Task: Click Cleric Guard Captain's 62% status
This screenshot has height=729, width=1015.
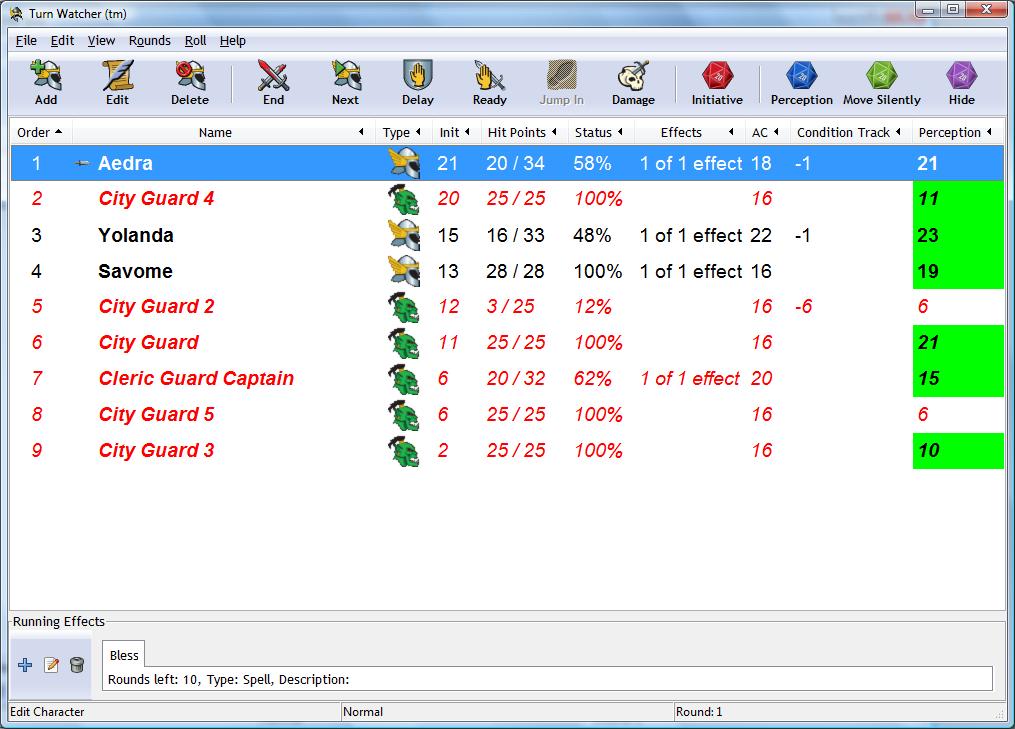Action: [592, 378]
